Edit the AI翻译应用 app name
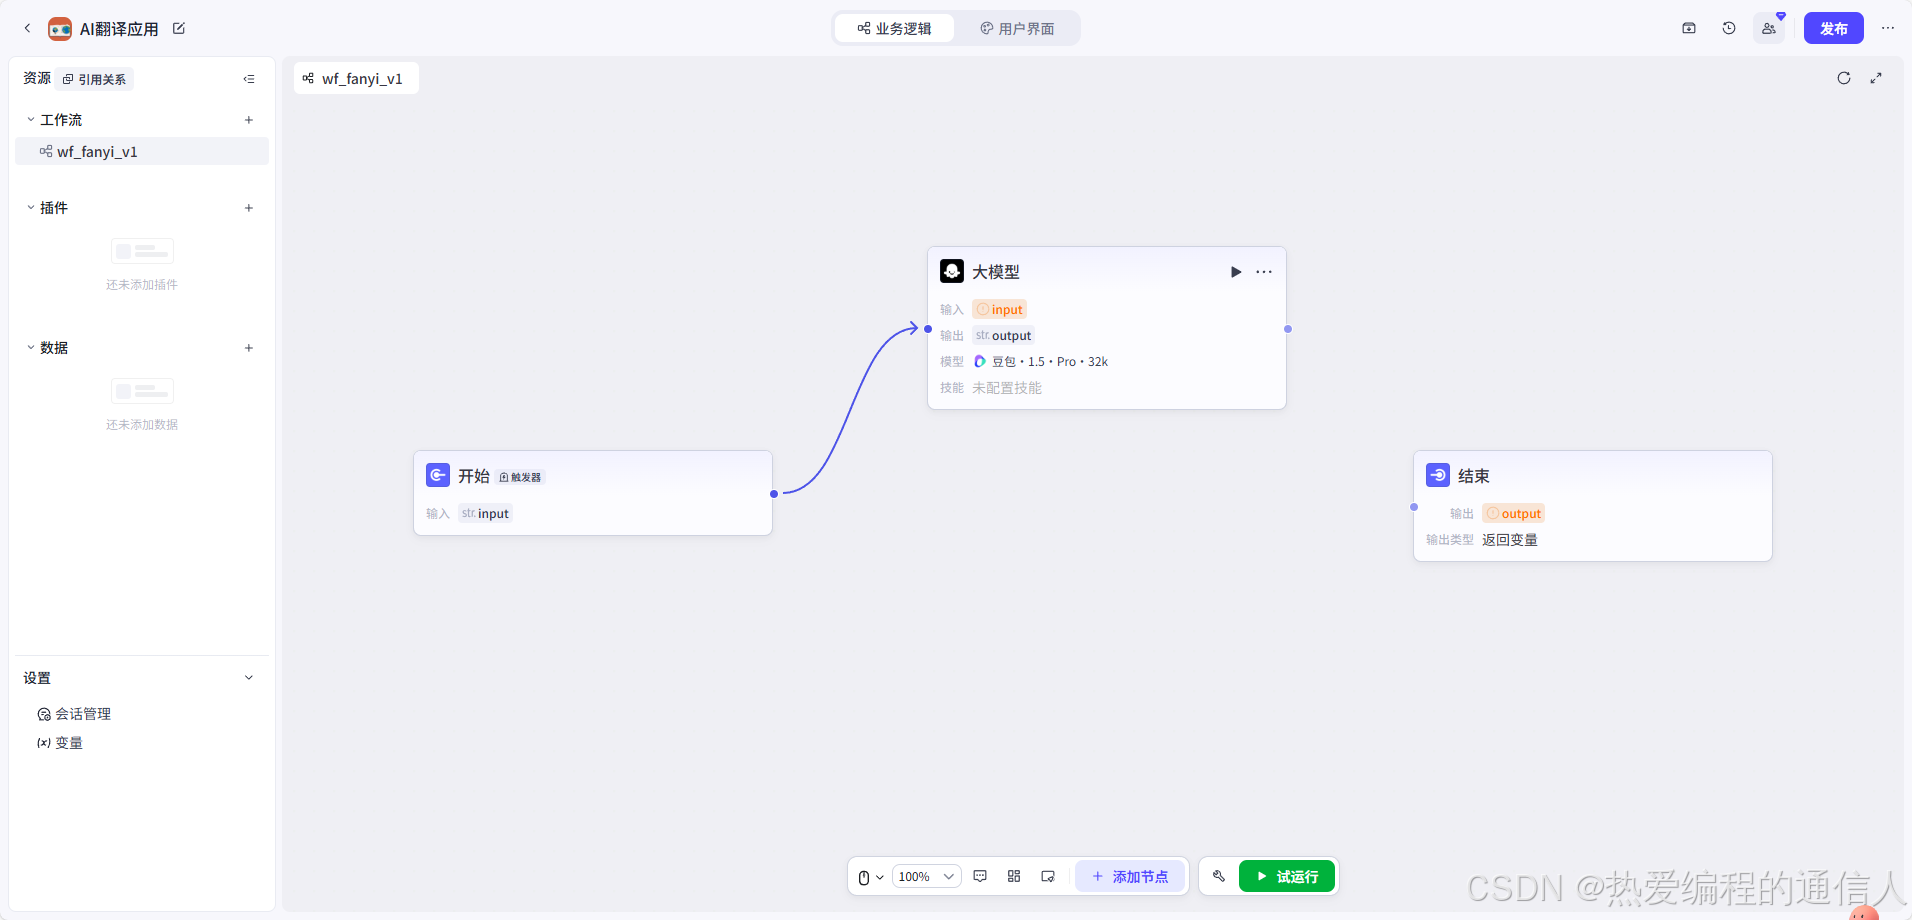1912x920 pixels. click(x=179, y=28)
